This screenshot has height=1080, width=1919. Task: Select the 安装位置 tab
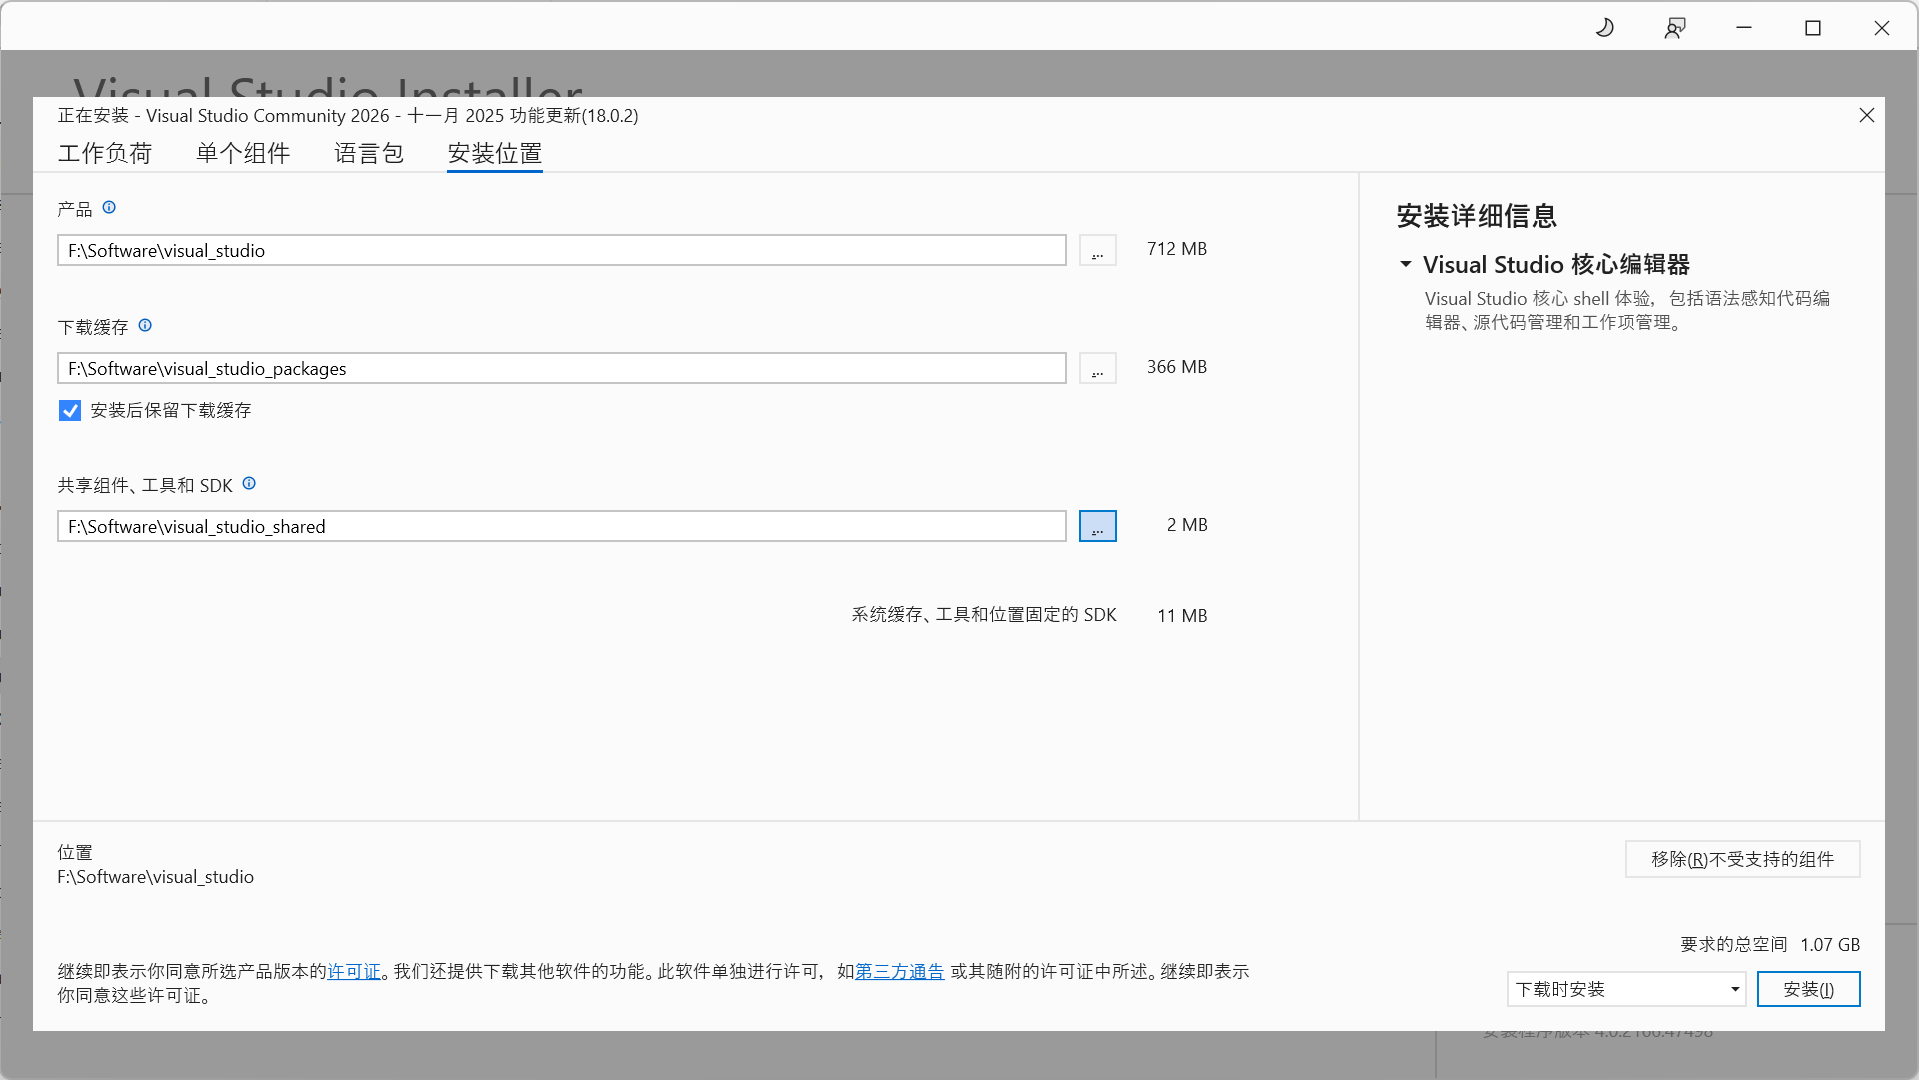[495, 153]
